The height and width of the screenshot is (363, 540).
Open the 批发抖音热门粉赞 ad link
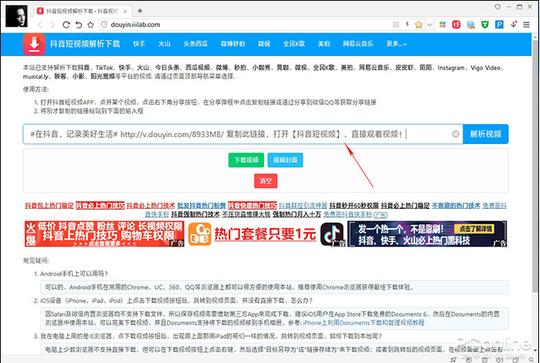click(201, 206)
